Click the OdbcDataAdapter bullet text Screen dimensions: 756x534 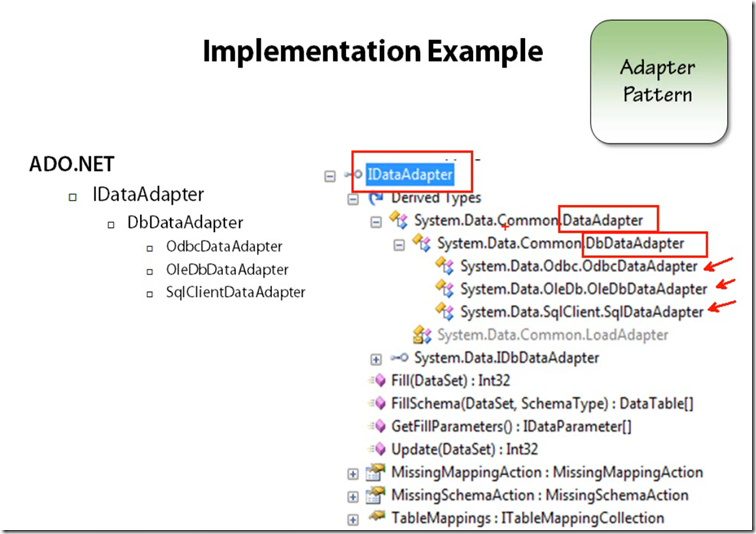click(224, 246)
